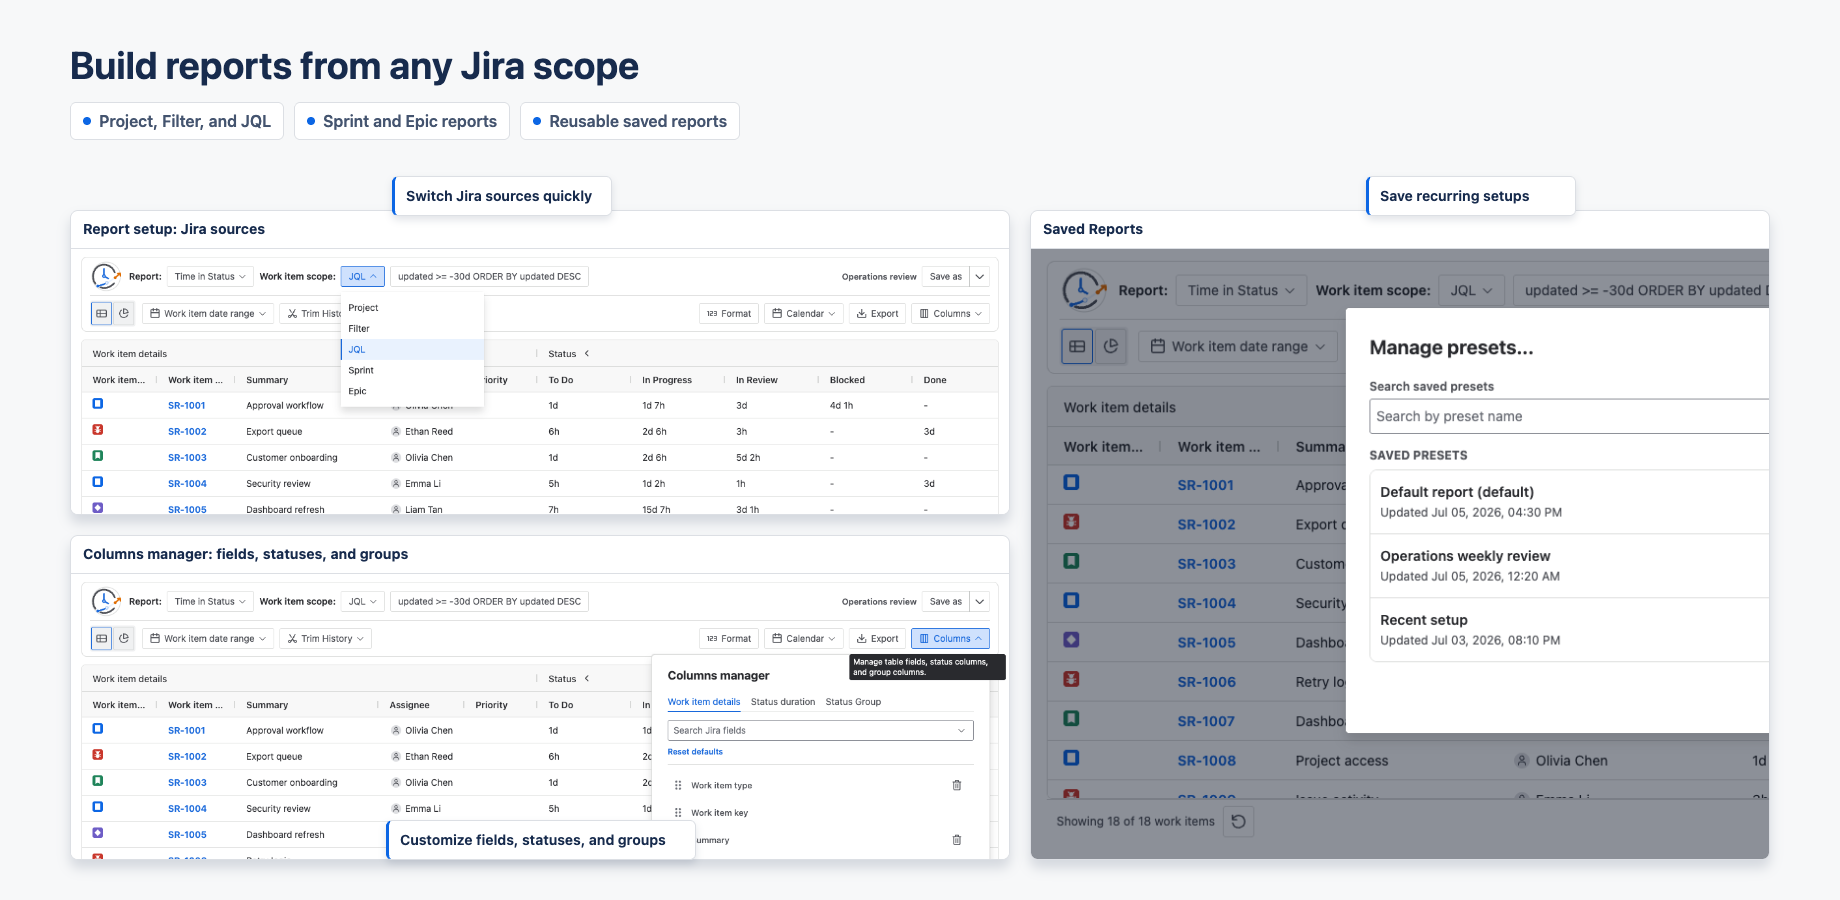Click SR-1003 story icon in Report setup panel
The image size is (1840, 900).
pyautogui.click(x=98, y=456)
